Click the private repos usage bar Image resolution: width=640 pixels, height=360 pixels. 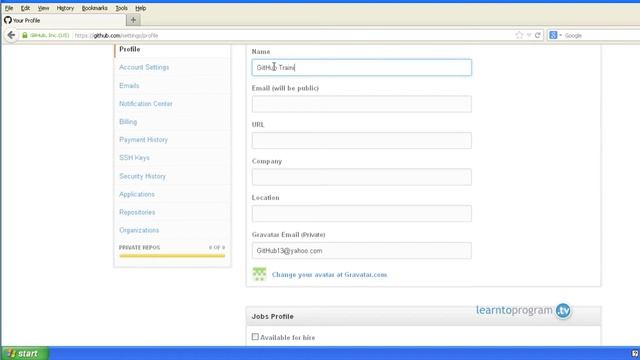(x=172, y=256)
